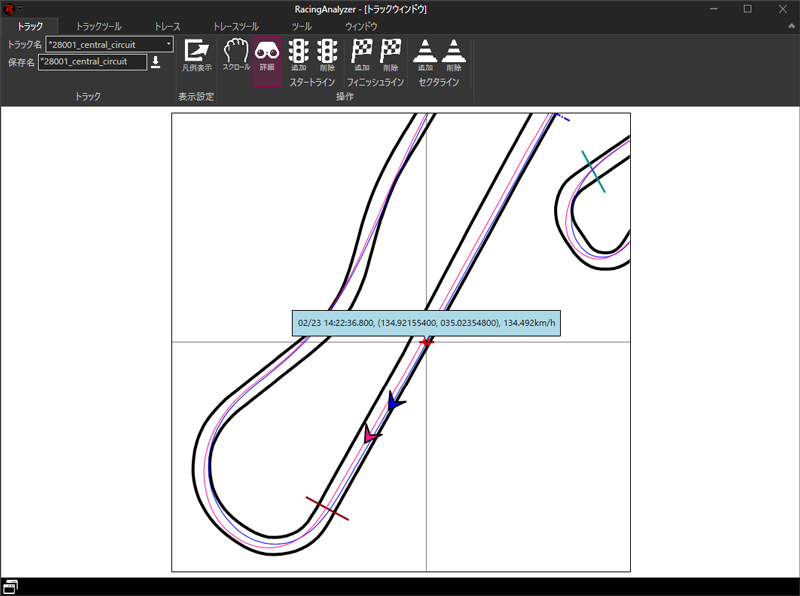The width and height of the screenshot is (800, 596).
Task: Click the 保存名 text field
Action: pyautogui.click(x=92, y=62)
